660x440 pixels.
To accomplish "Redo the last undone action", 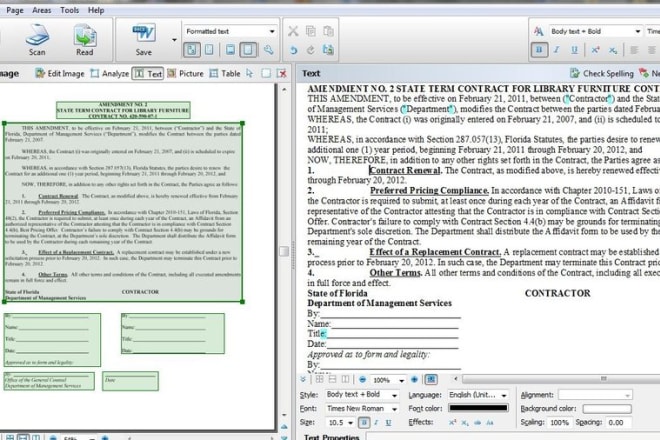I will point(311,50).
